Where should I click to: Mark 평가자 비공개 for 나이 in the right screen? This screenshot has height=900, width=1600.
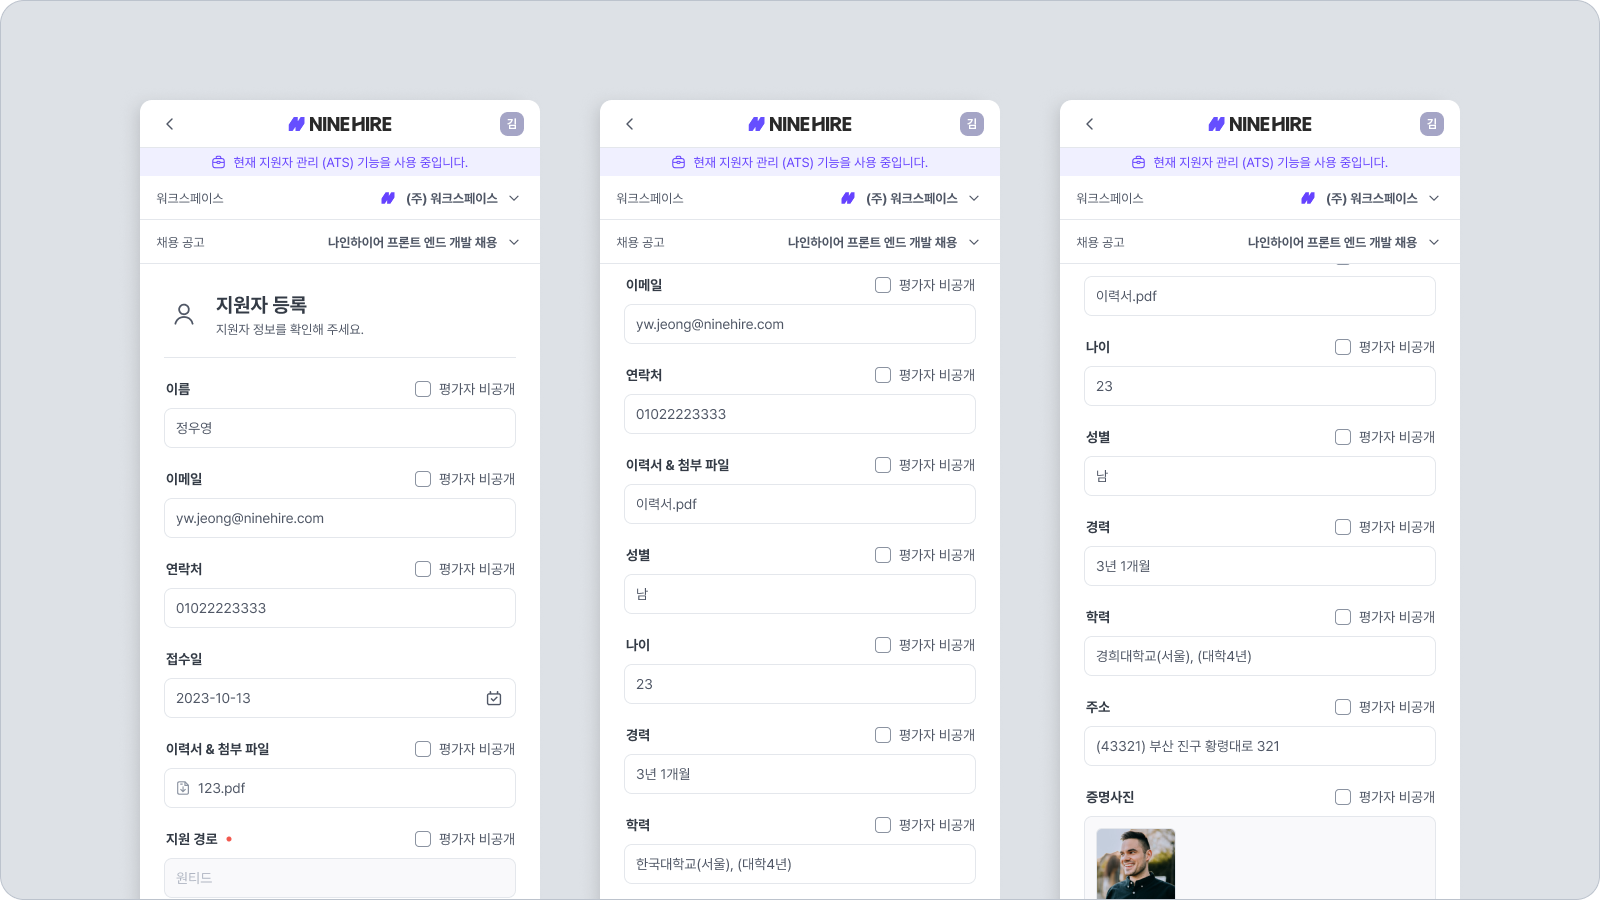[x=1343, y=347]
